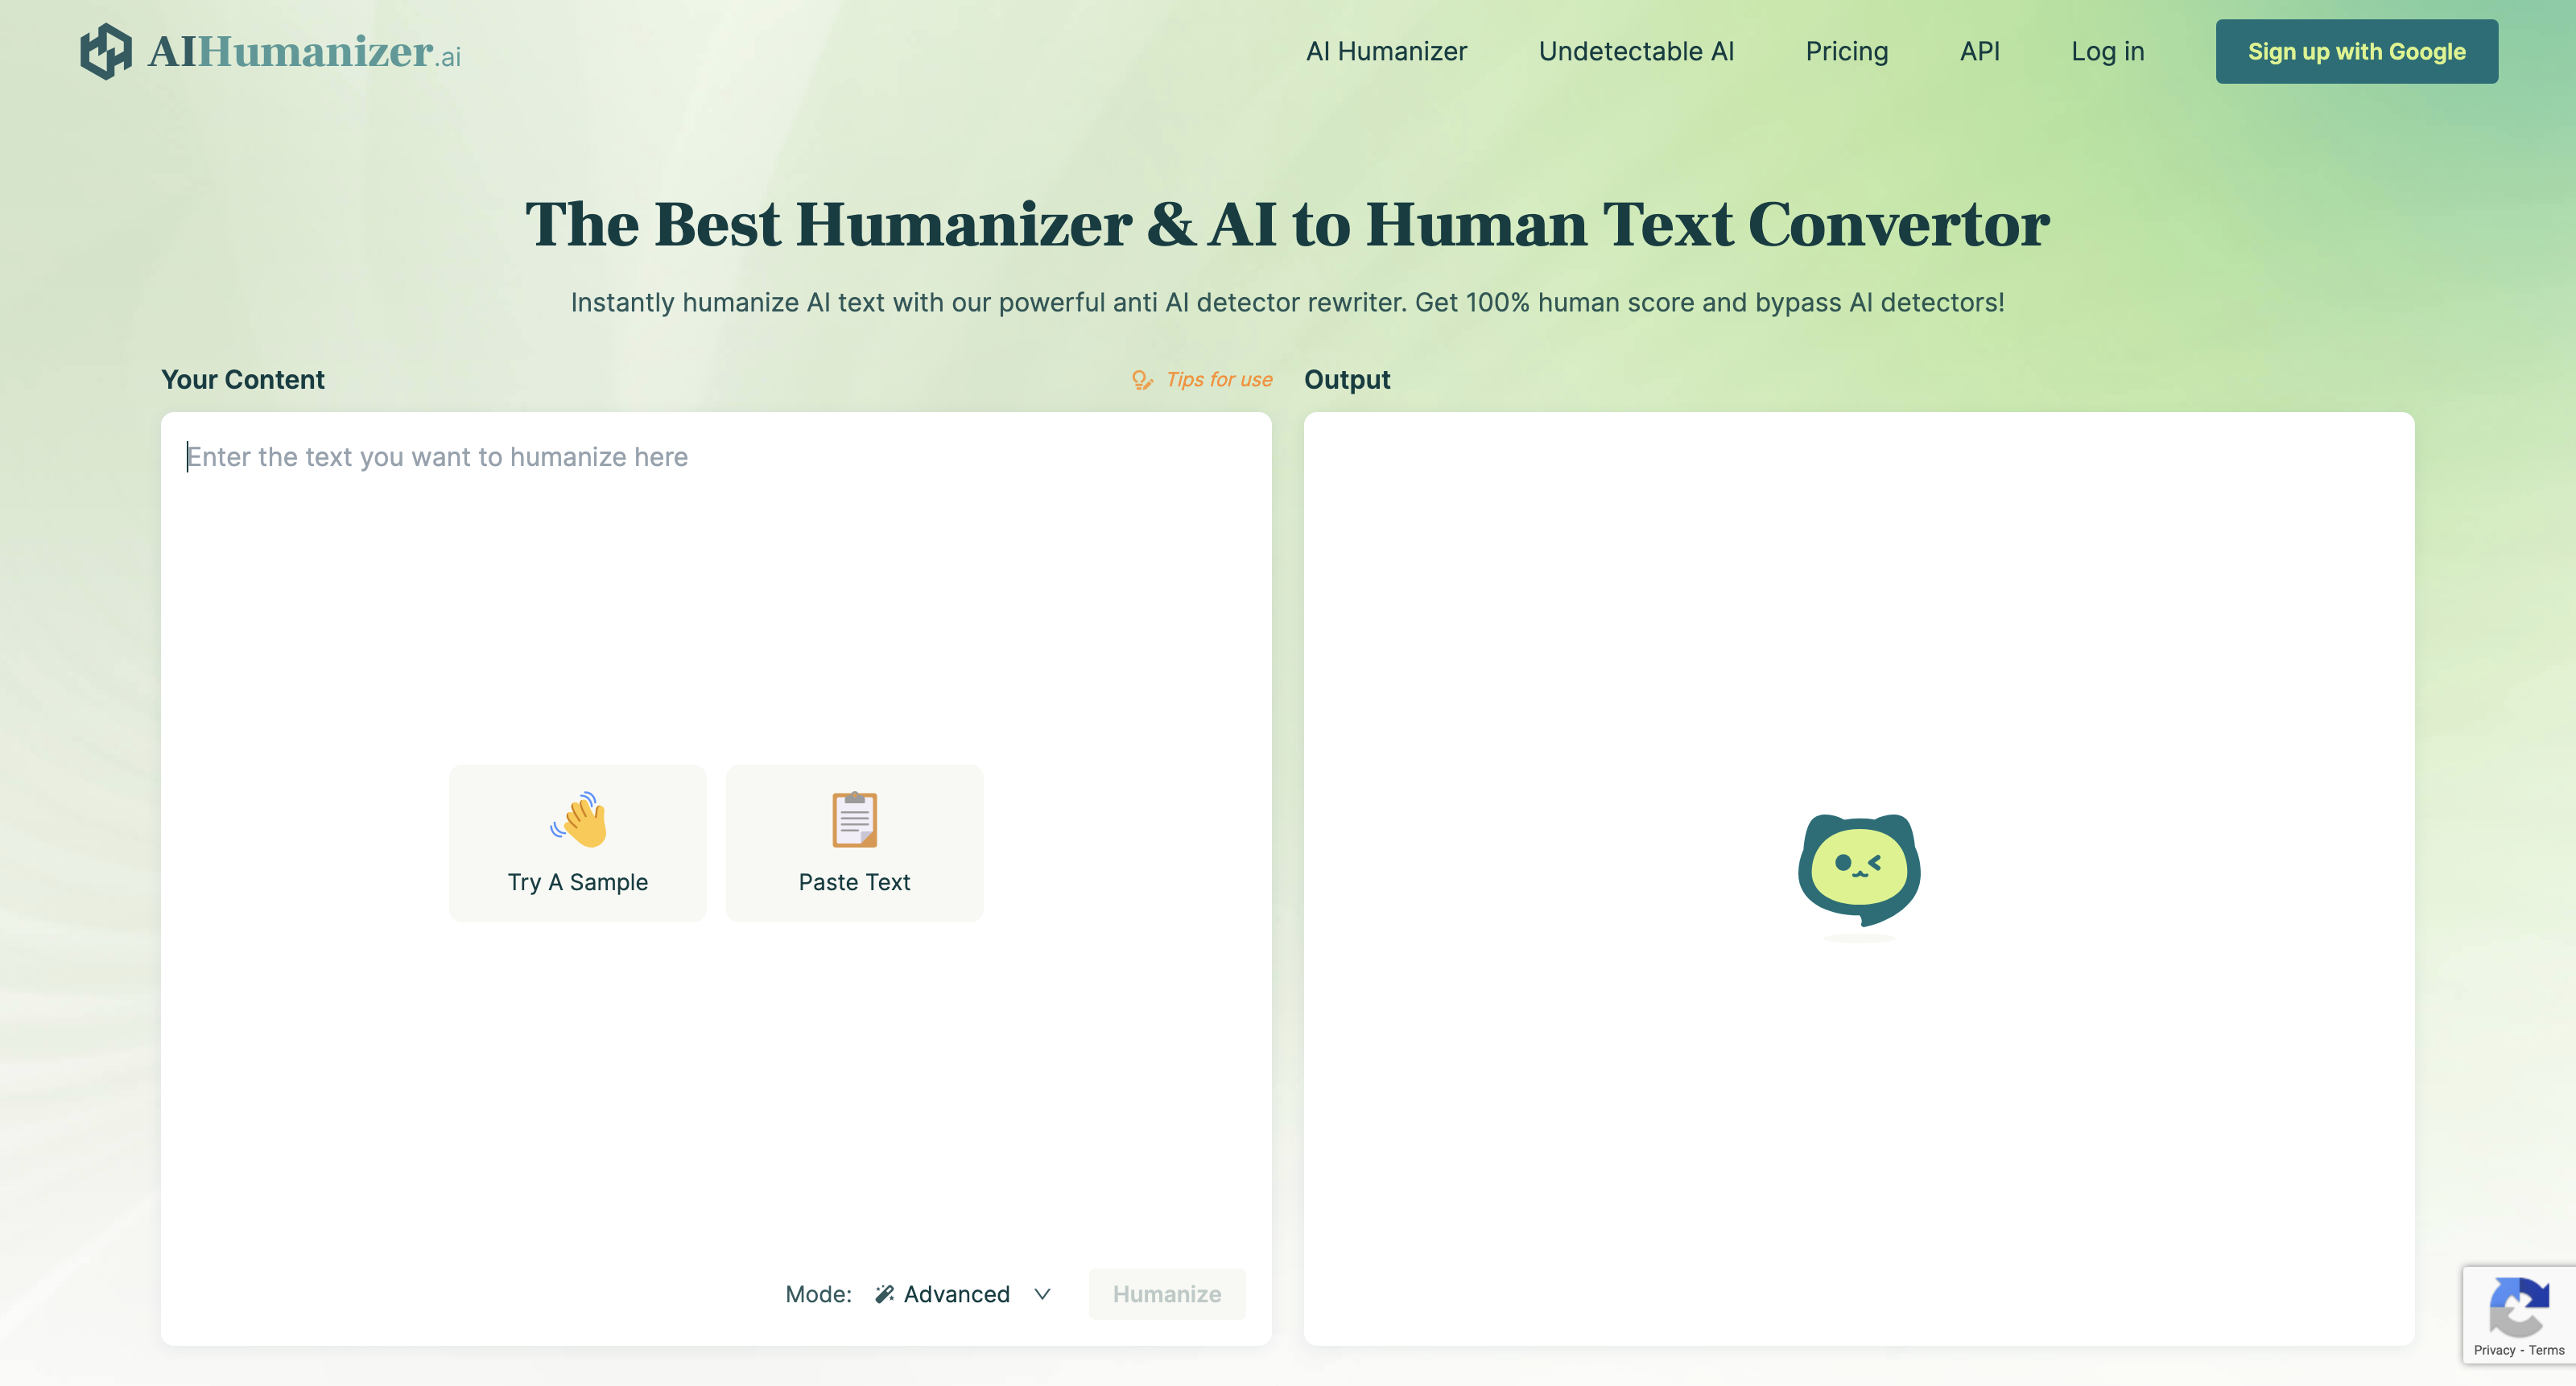2576x1386 pixels.
Task: Click the Humanize button
Action: [1166, 1294]
